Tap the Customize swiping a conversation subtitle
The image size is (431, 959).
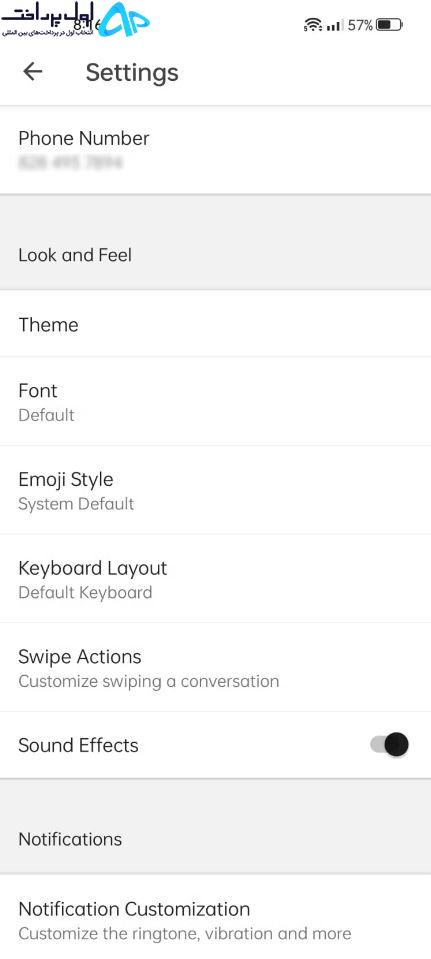(149, 681)
